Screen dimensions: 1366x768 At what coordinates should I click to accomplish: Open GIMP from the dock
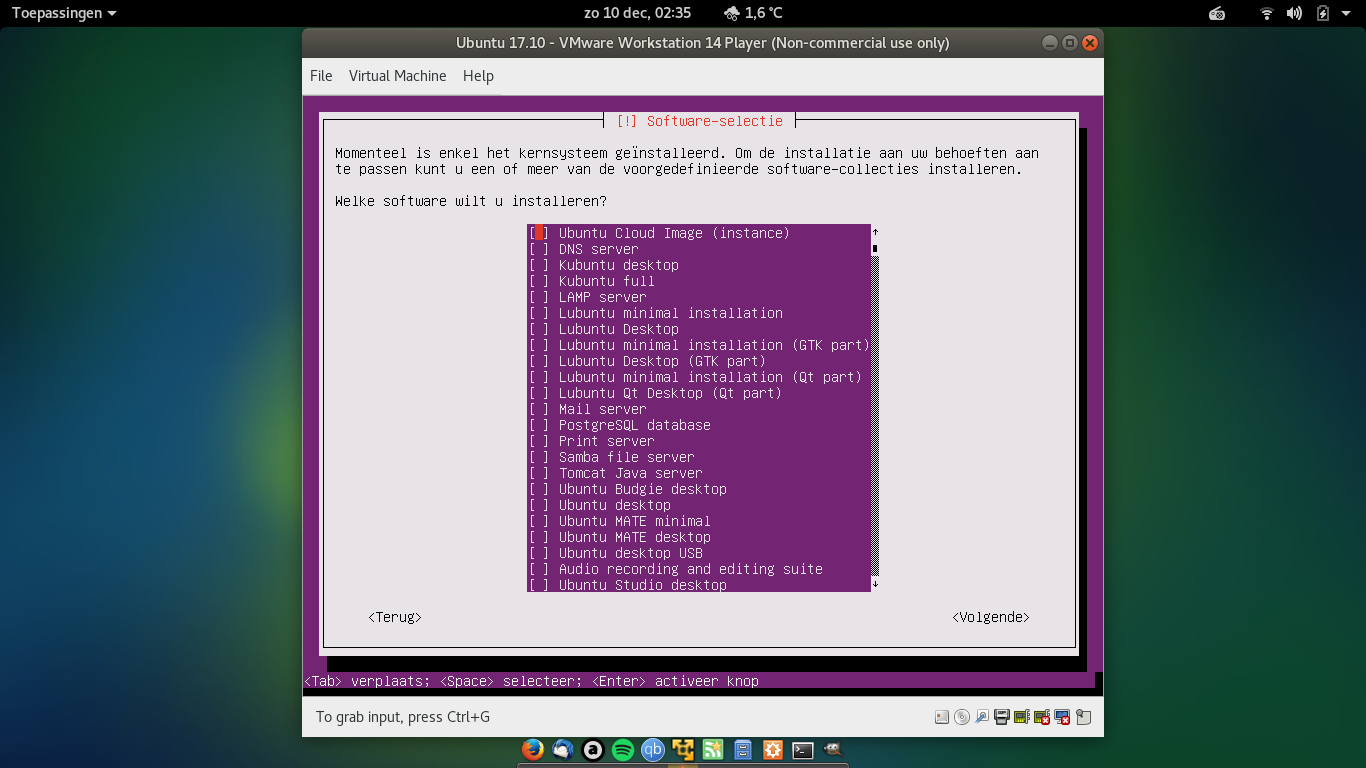[833, 749]
